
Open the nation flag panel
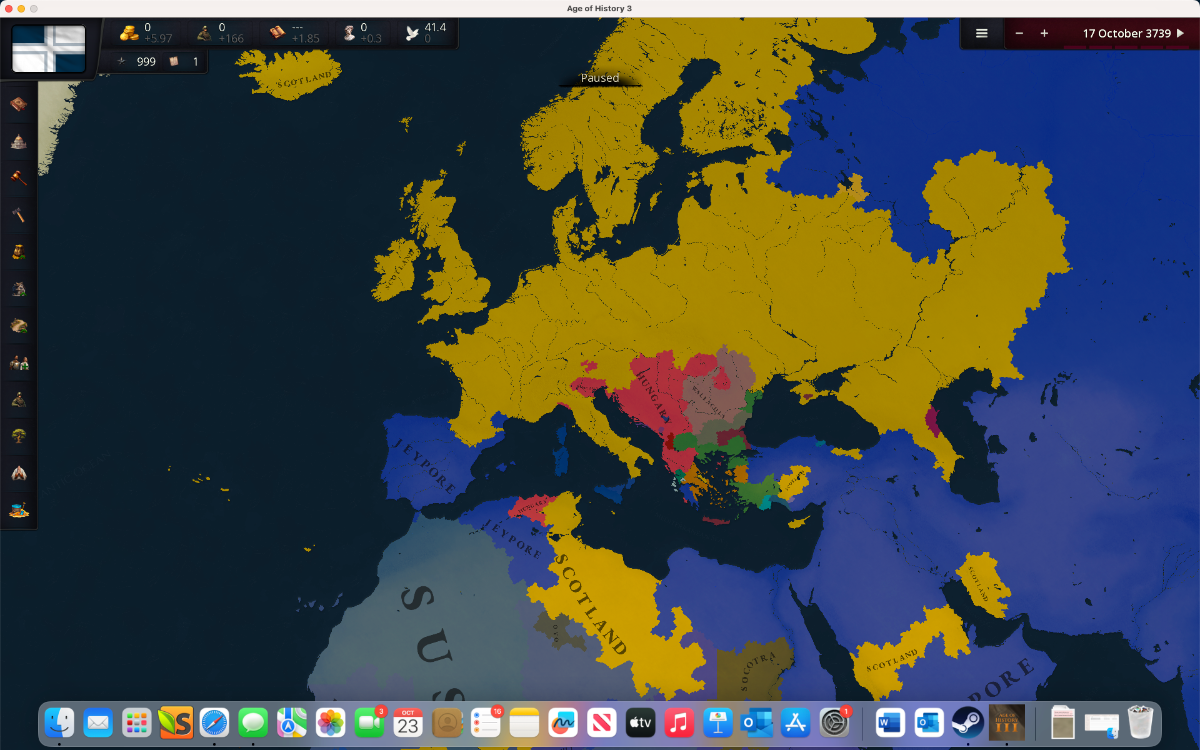(48, 49)
